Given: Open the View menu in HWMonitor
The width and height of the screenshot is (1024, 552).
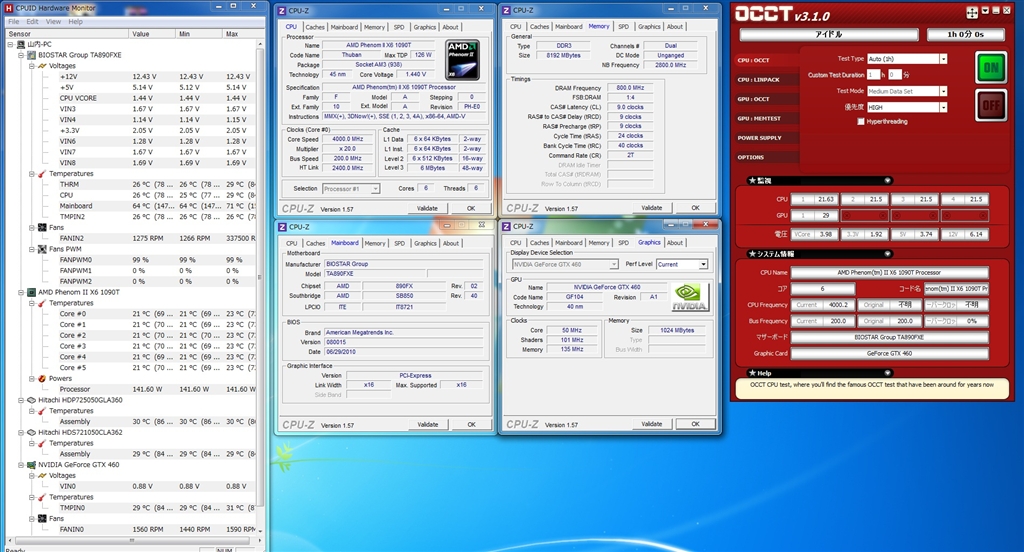Looking at the screenshot, I should pos(54,22).
